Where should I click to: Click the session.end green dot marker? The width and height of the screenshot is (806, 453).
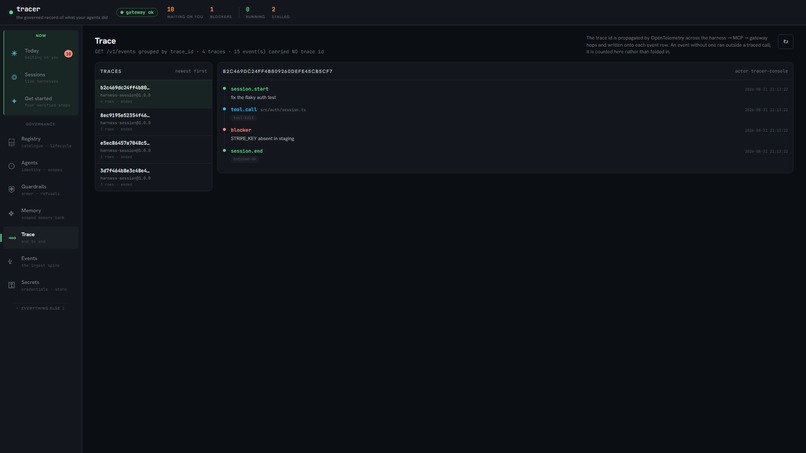[224, 151]
